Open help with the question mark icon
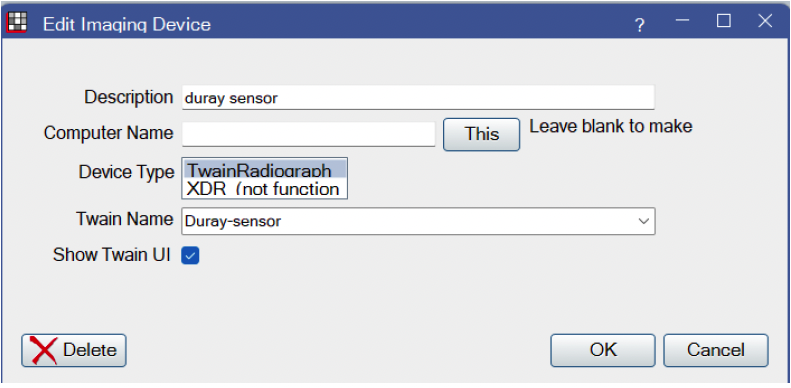 pyautogui.click(x=640, y=24)
